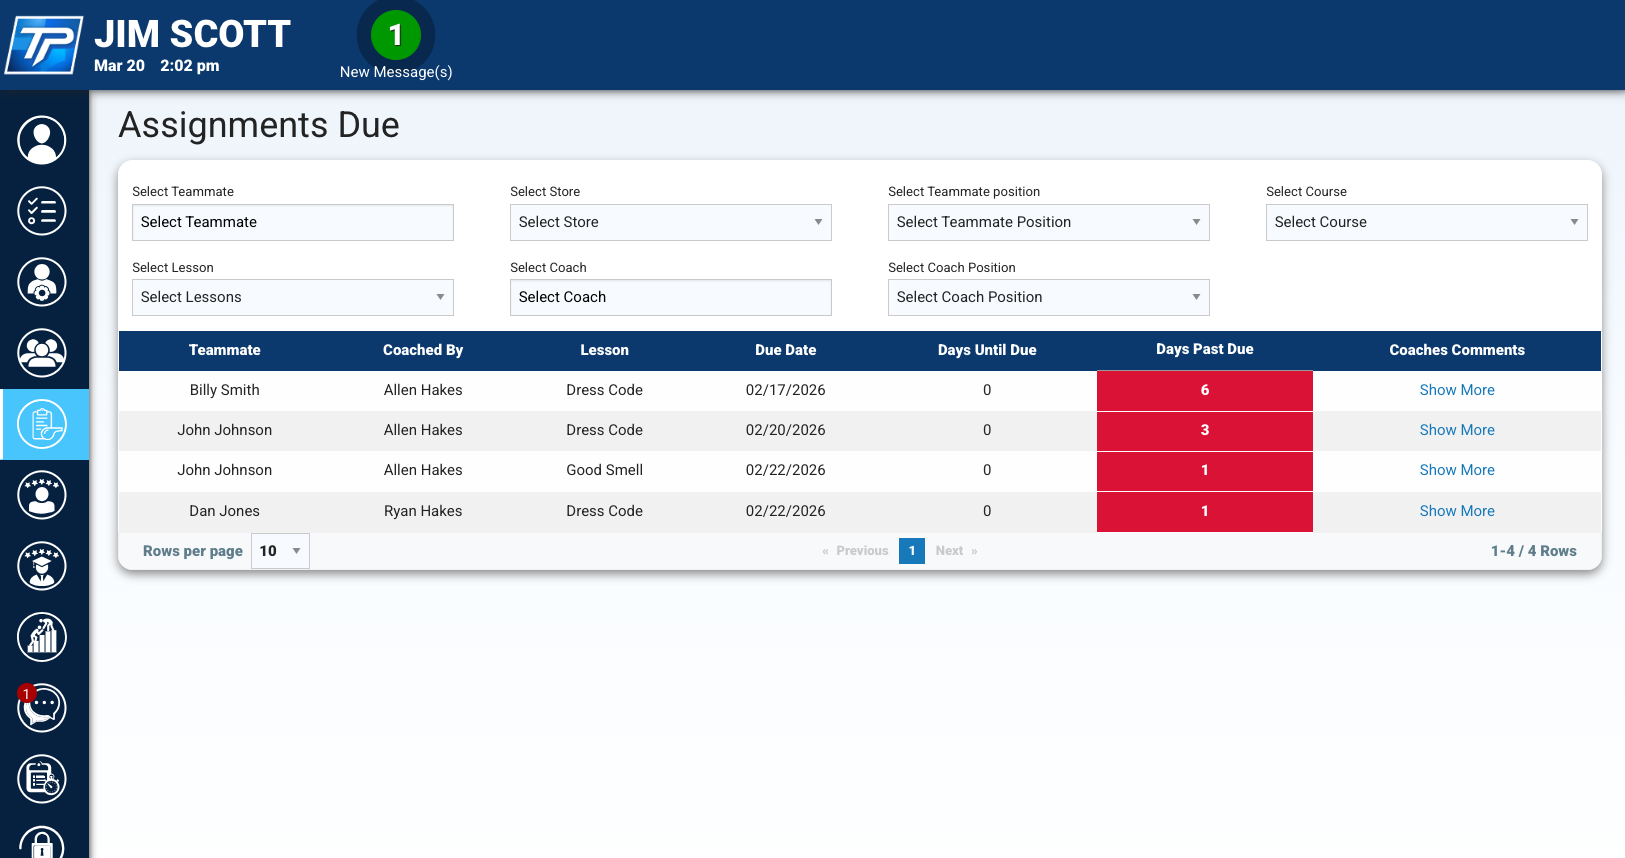Sort by the Lesson column header

(605, 350)
